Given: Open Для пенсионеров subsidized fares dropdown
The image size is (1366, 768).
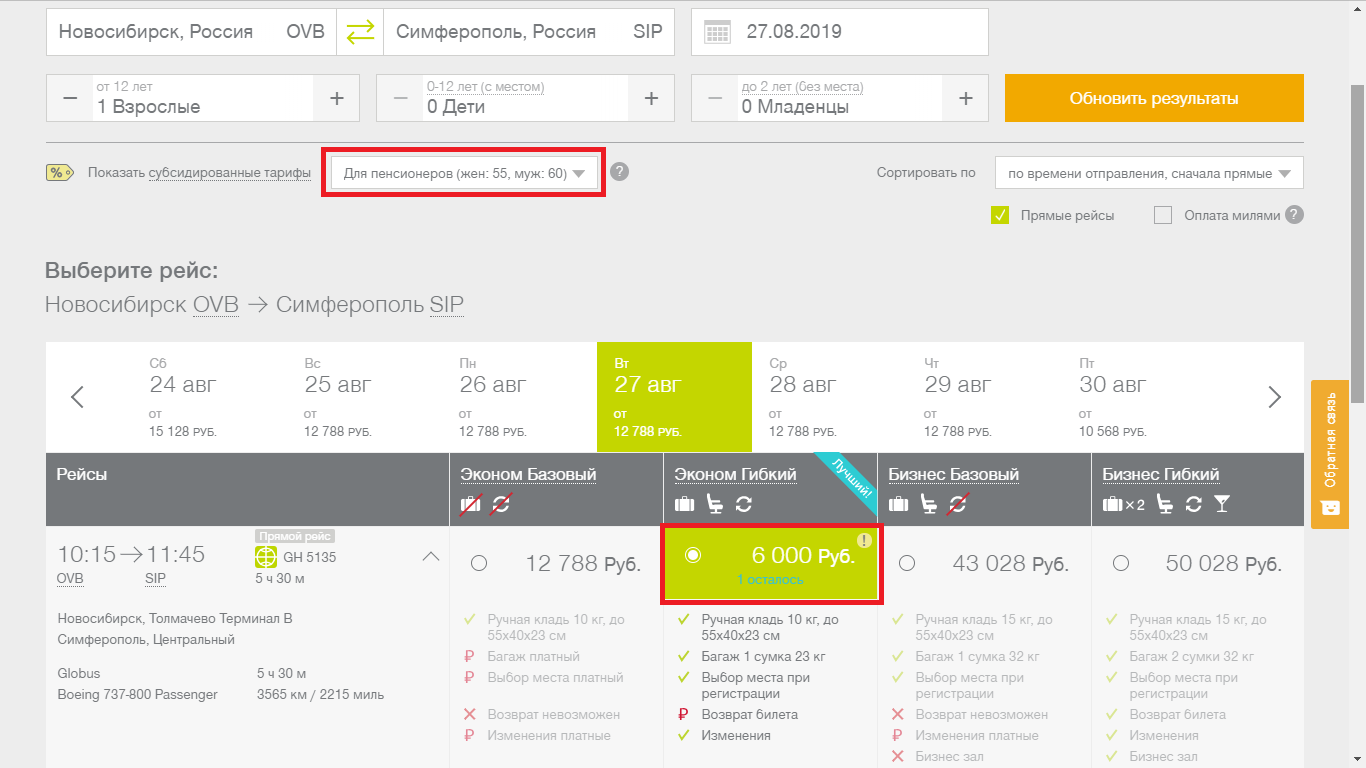Looking at the screenshot, I should 465,173.
